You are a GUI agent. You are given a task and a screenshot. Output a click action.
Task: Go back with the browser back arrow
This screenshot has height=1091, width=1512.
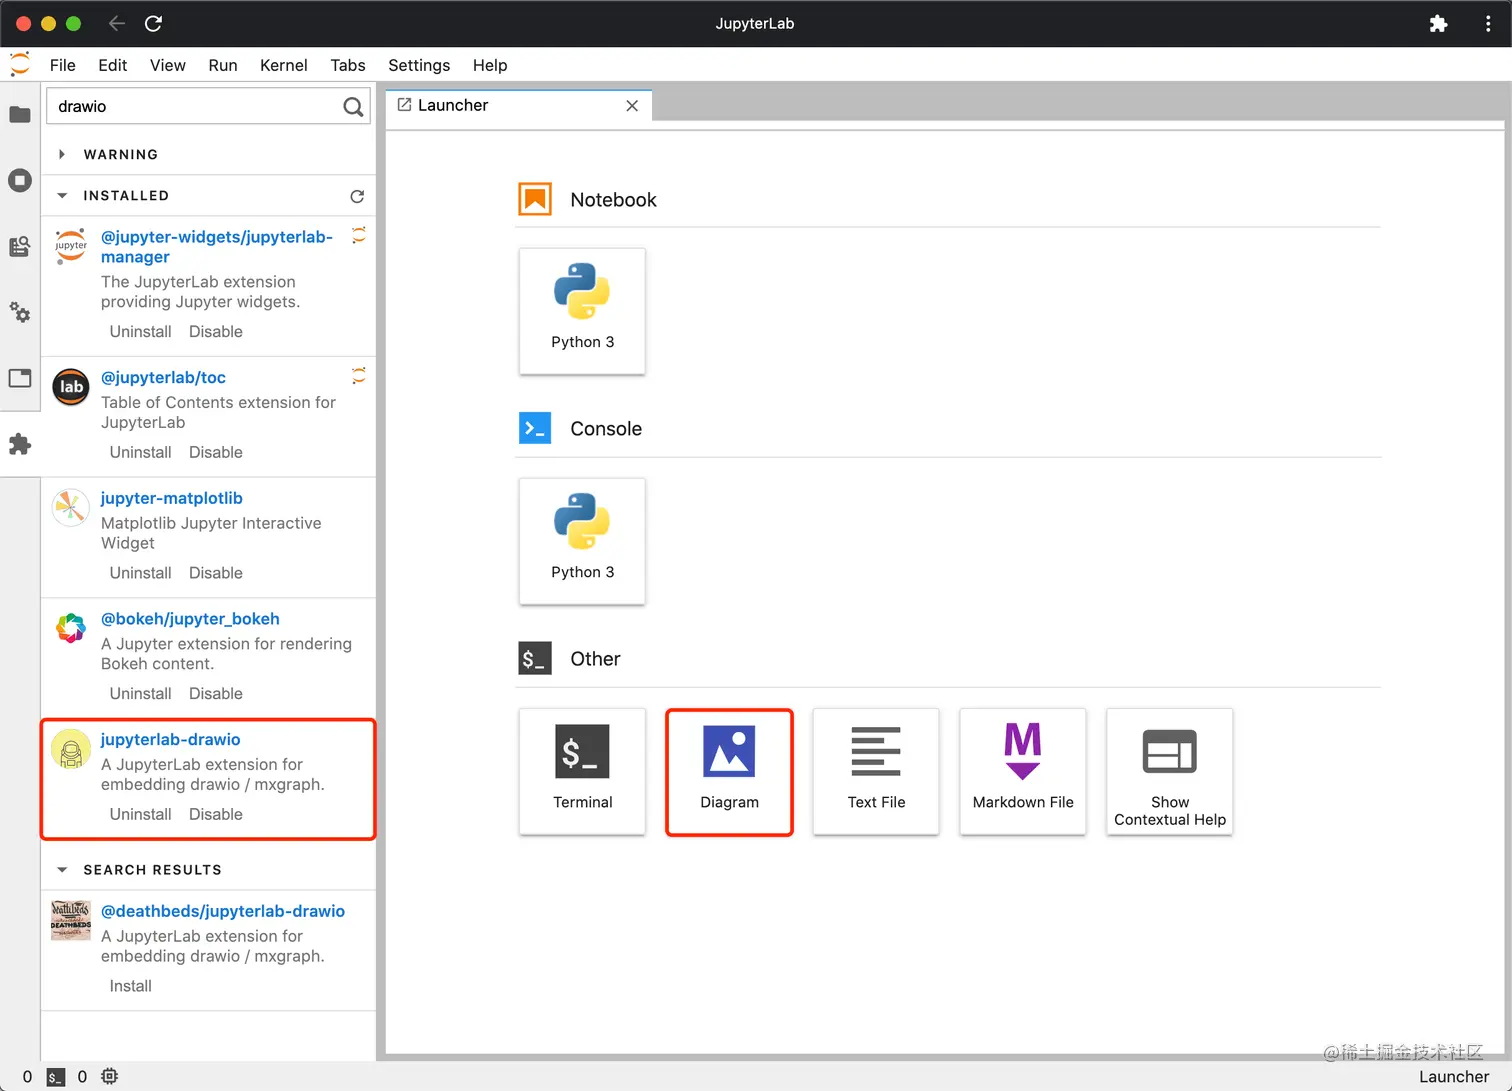point(116,23)
